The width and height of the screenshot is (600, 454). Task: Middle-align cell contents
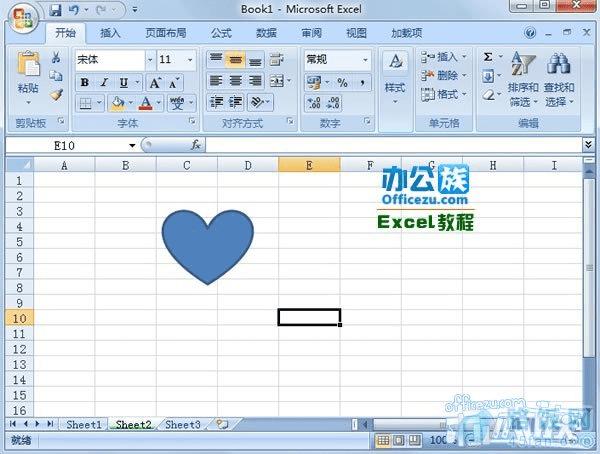click(x=235, y=59)
